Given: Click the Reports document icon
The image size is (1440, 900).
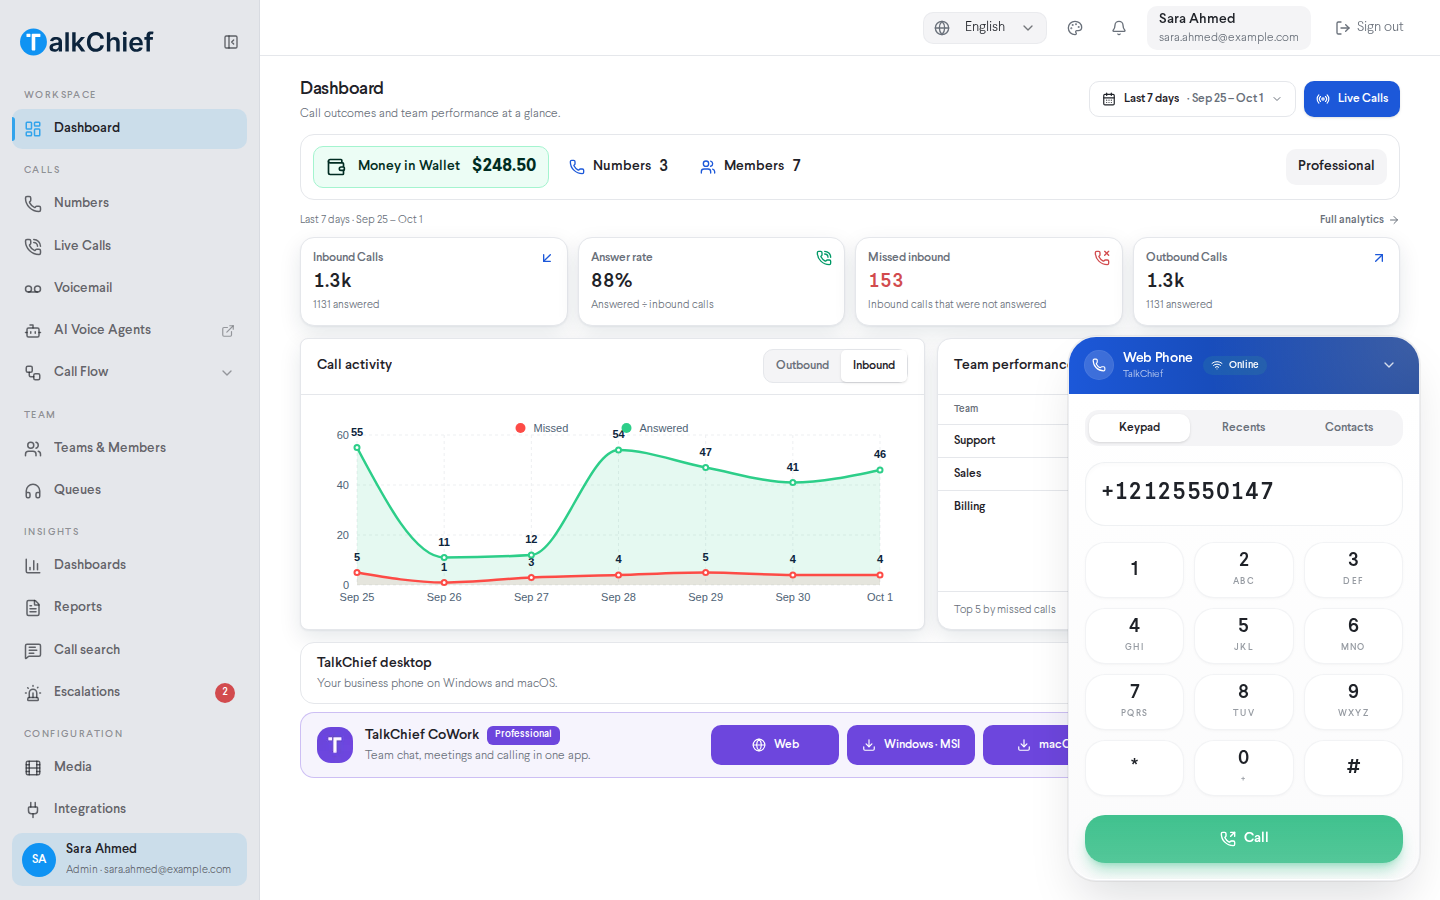Looking at the screenshot, I should [x=33, y=607].
